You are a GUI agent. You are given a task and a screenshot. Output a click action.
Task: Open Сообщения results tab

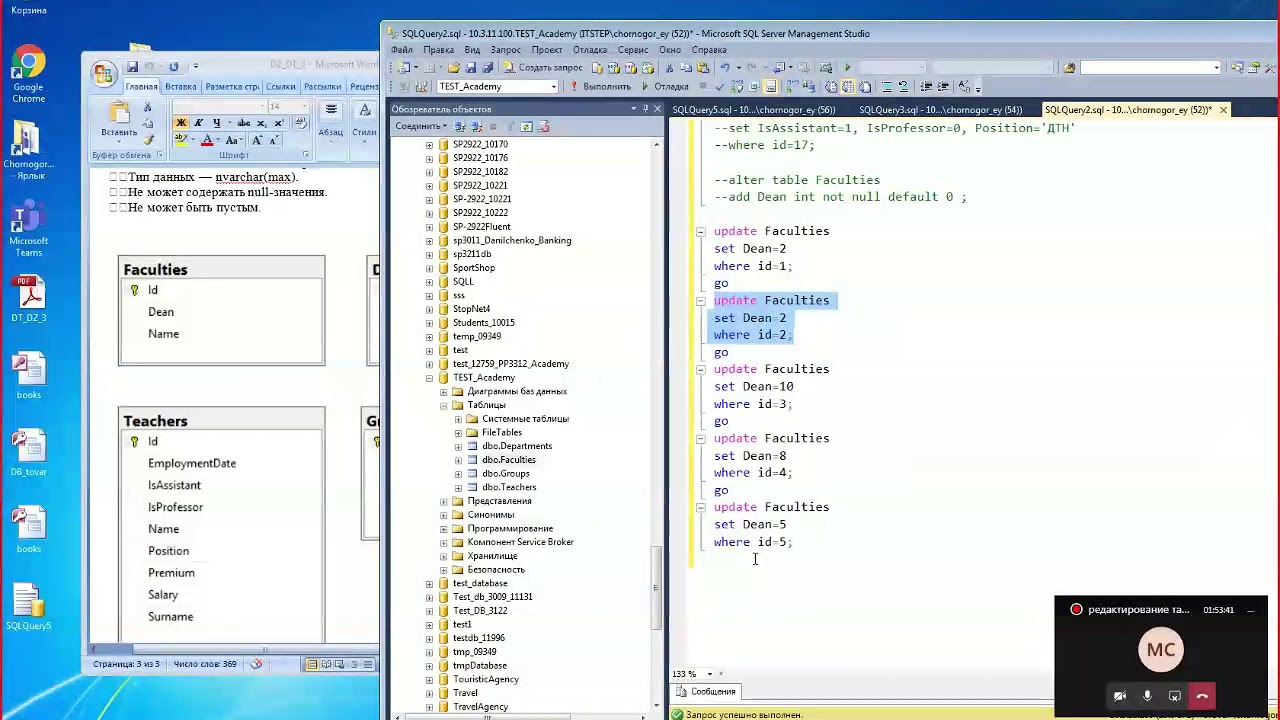coord(706,692)
